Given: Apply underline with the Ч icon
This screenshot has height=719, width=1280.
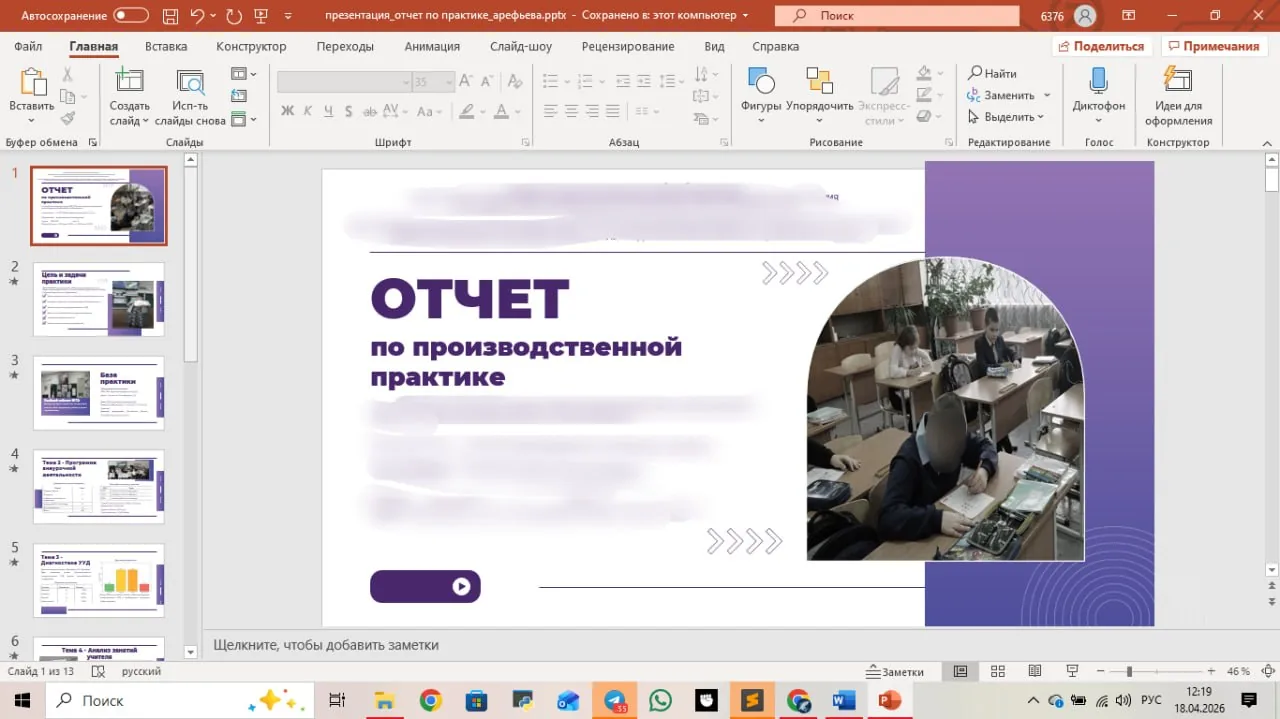Looking at the screenshot, I should tap(330, 111).
